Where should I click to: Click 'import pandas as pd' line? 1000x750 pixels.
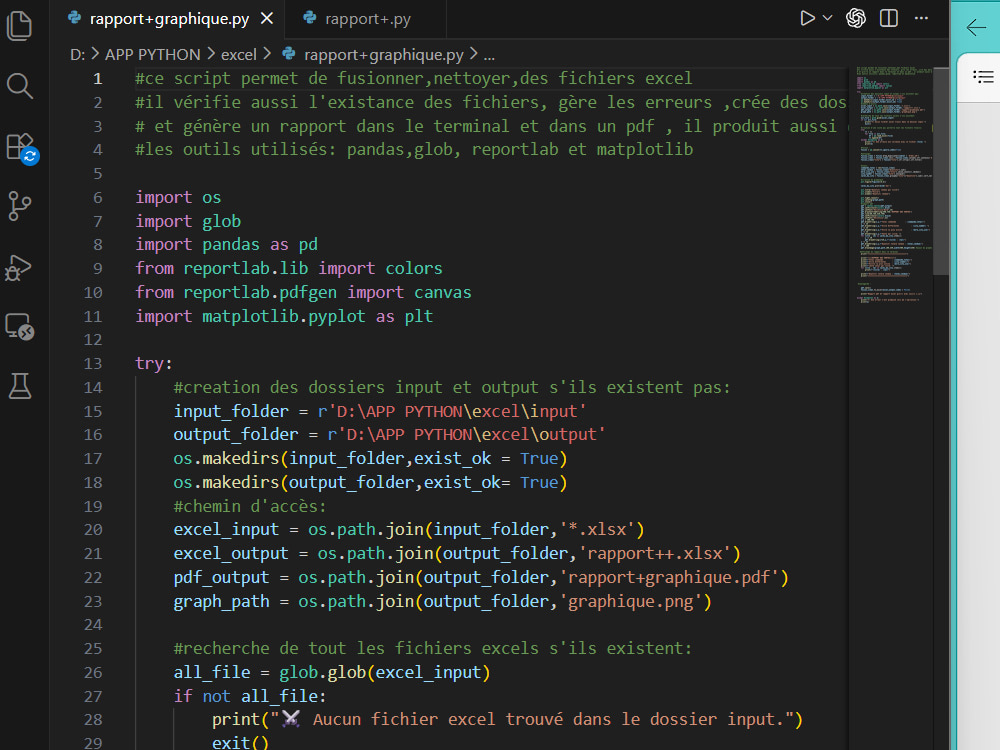tap(226, 245)
